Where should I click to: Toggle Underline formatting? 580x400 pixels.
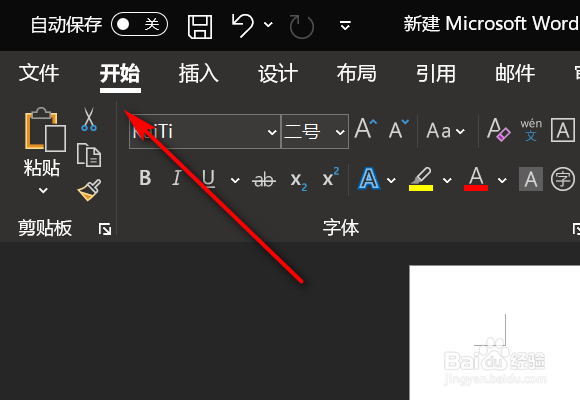(x=208, y=179)
